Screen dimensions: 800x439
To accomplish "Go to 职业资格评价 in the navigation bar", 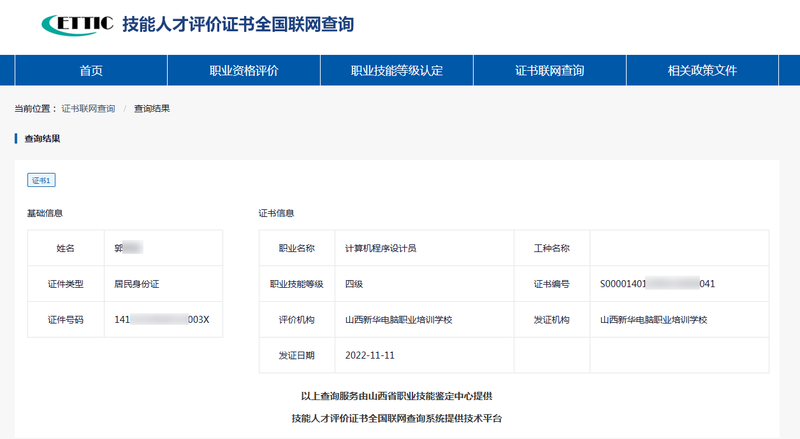I will 243,71.
